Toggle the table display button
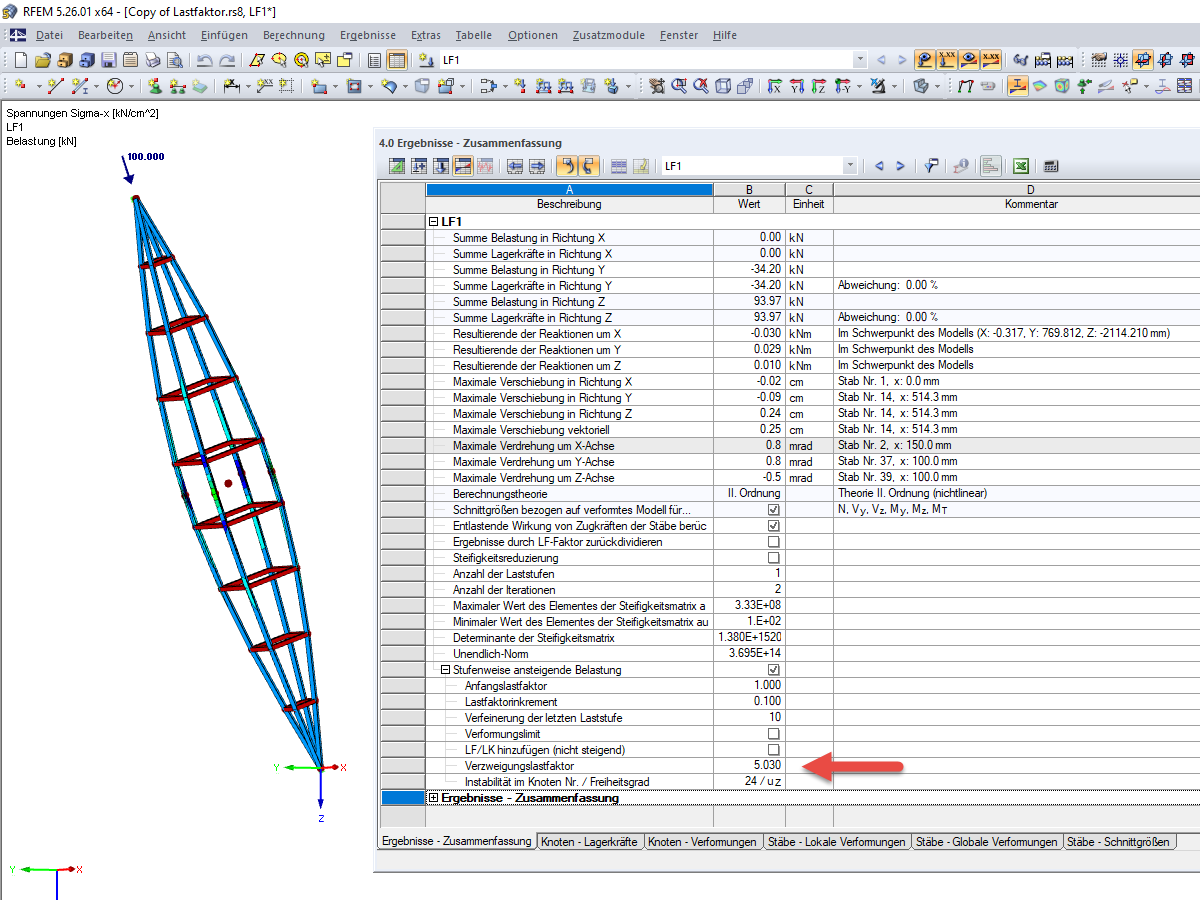The width and height of the screenshot is (1200, 900). 397,60
